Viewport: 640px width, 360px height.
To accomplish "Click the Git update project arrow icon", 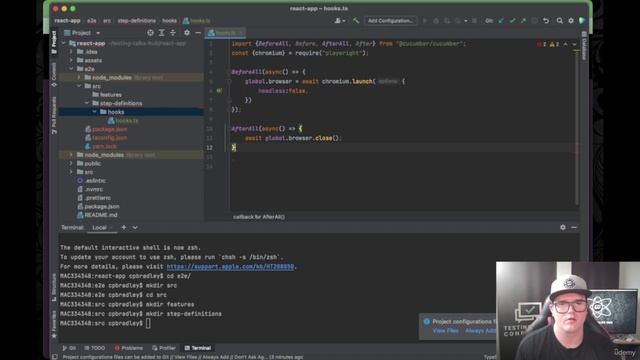I will [x=501, y=20].
